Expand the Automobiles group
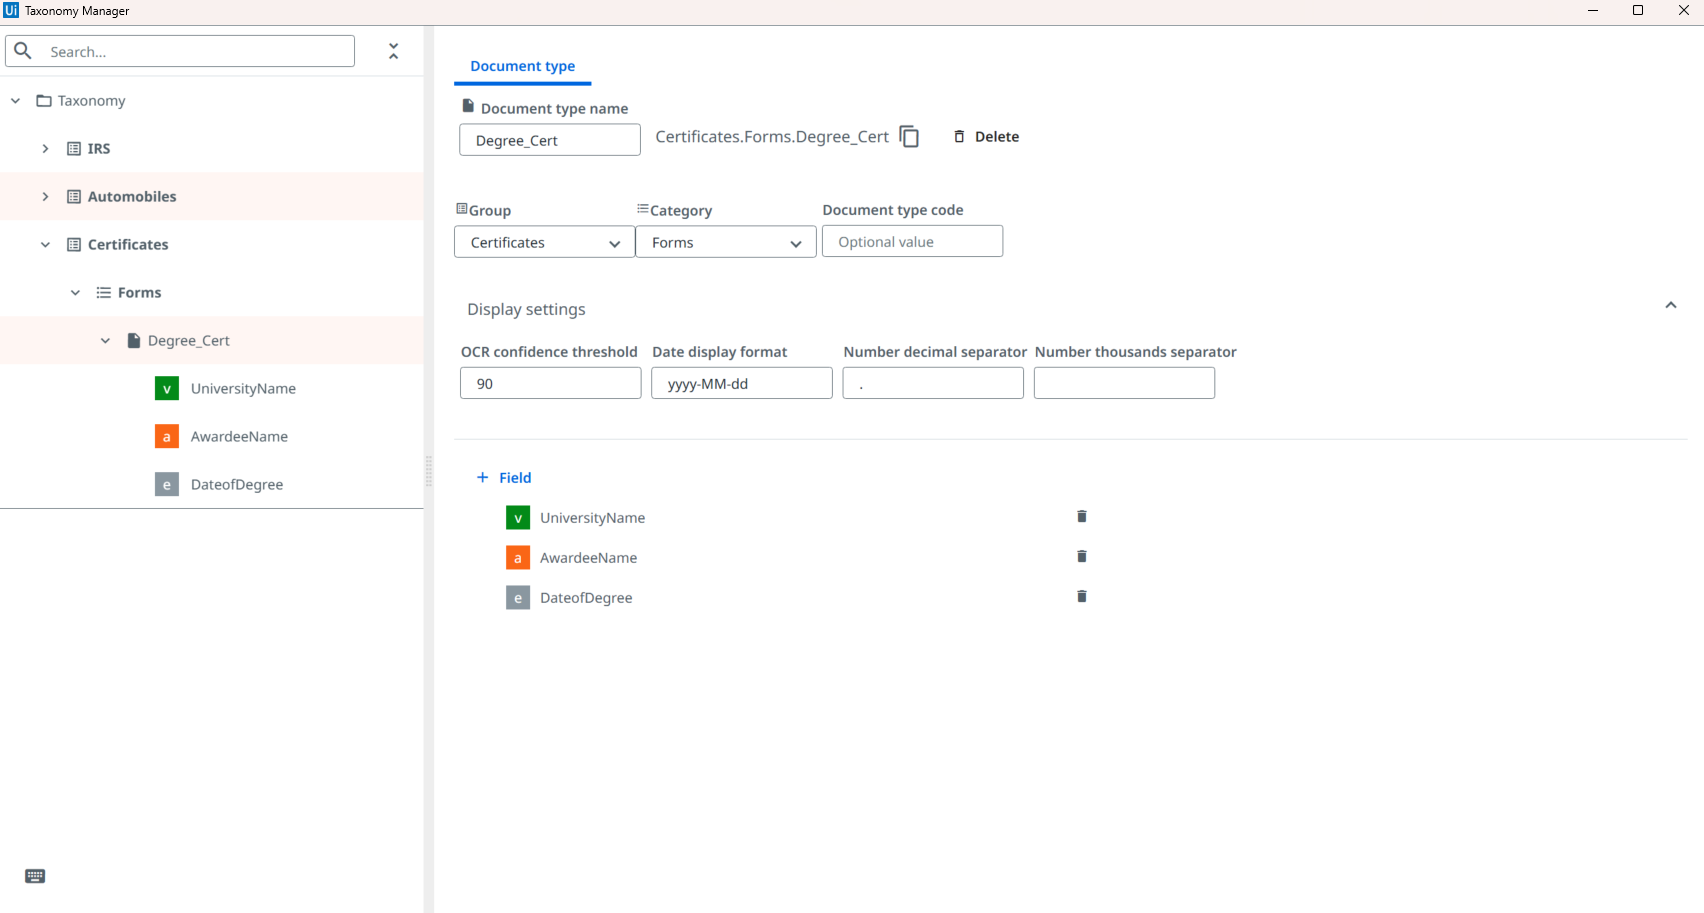This screenshot has width=1704, height=913. 45,196
